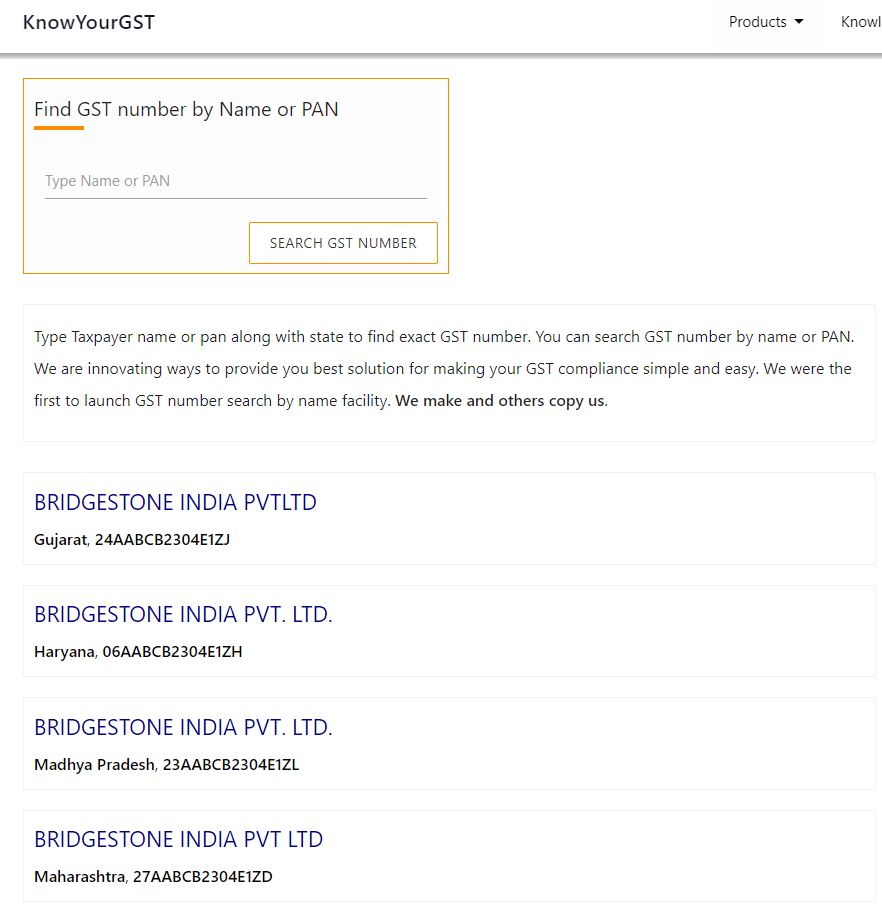
Task: Open BRIDGESTONE INDIA PVT. LTD. Haryana result
Action: pos(183,615)
